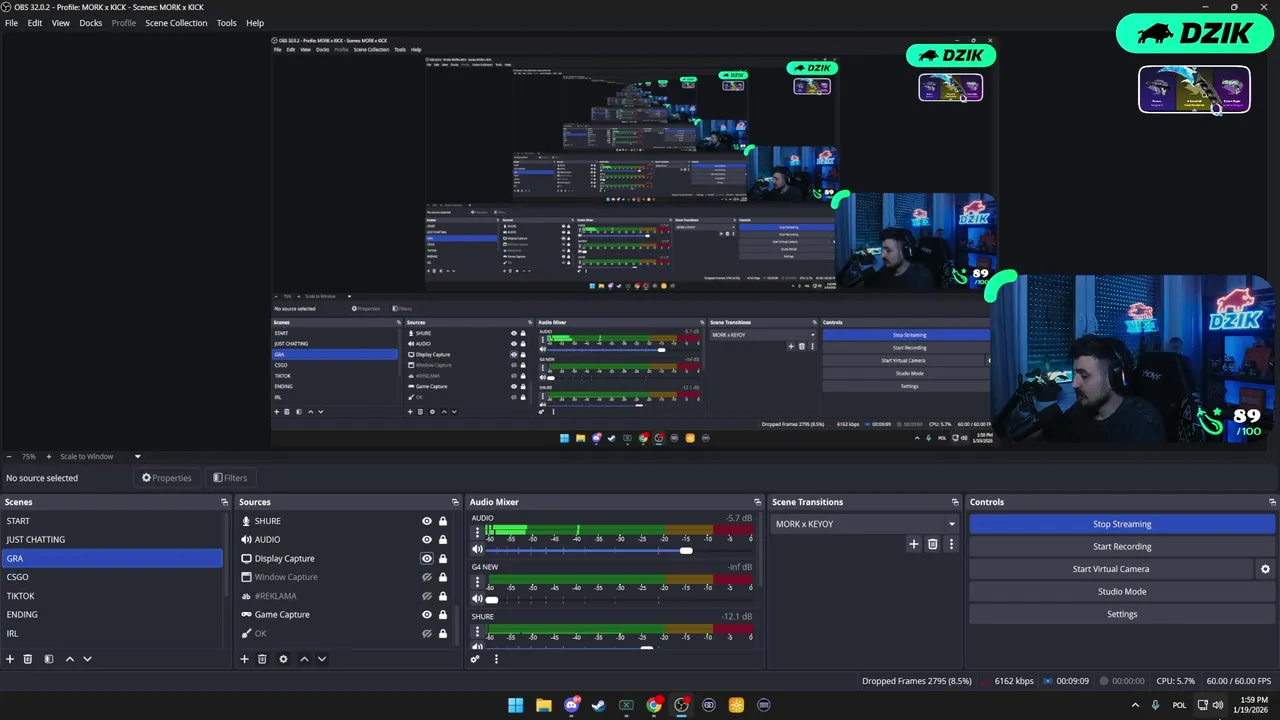Click Start Virtual Camera button

click(x=1111, y=569)
